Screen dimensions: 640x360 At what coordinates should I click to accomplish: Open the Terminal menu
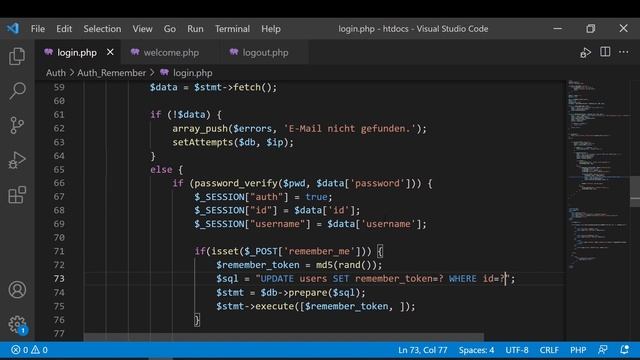pyautogui.click(x=232, y=29)
